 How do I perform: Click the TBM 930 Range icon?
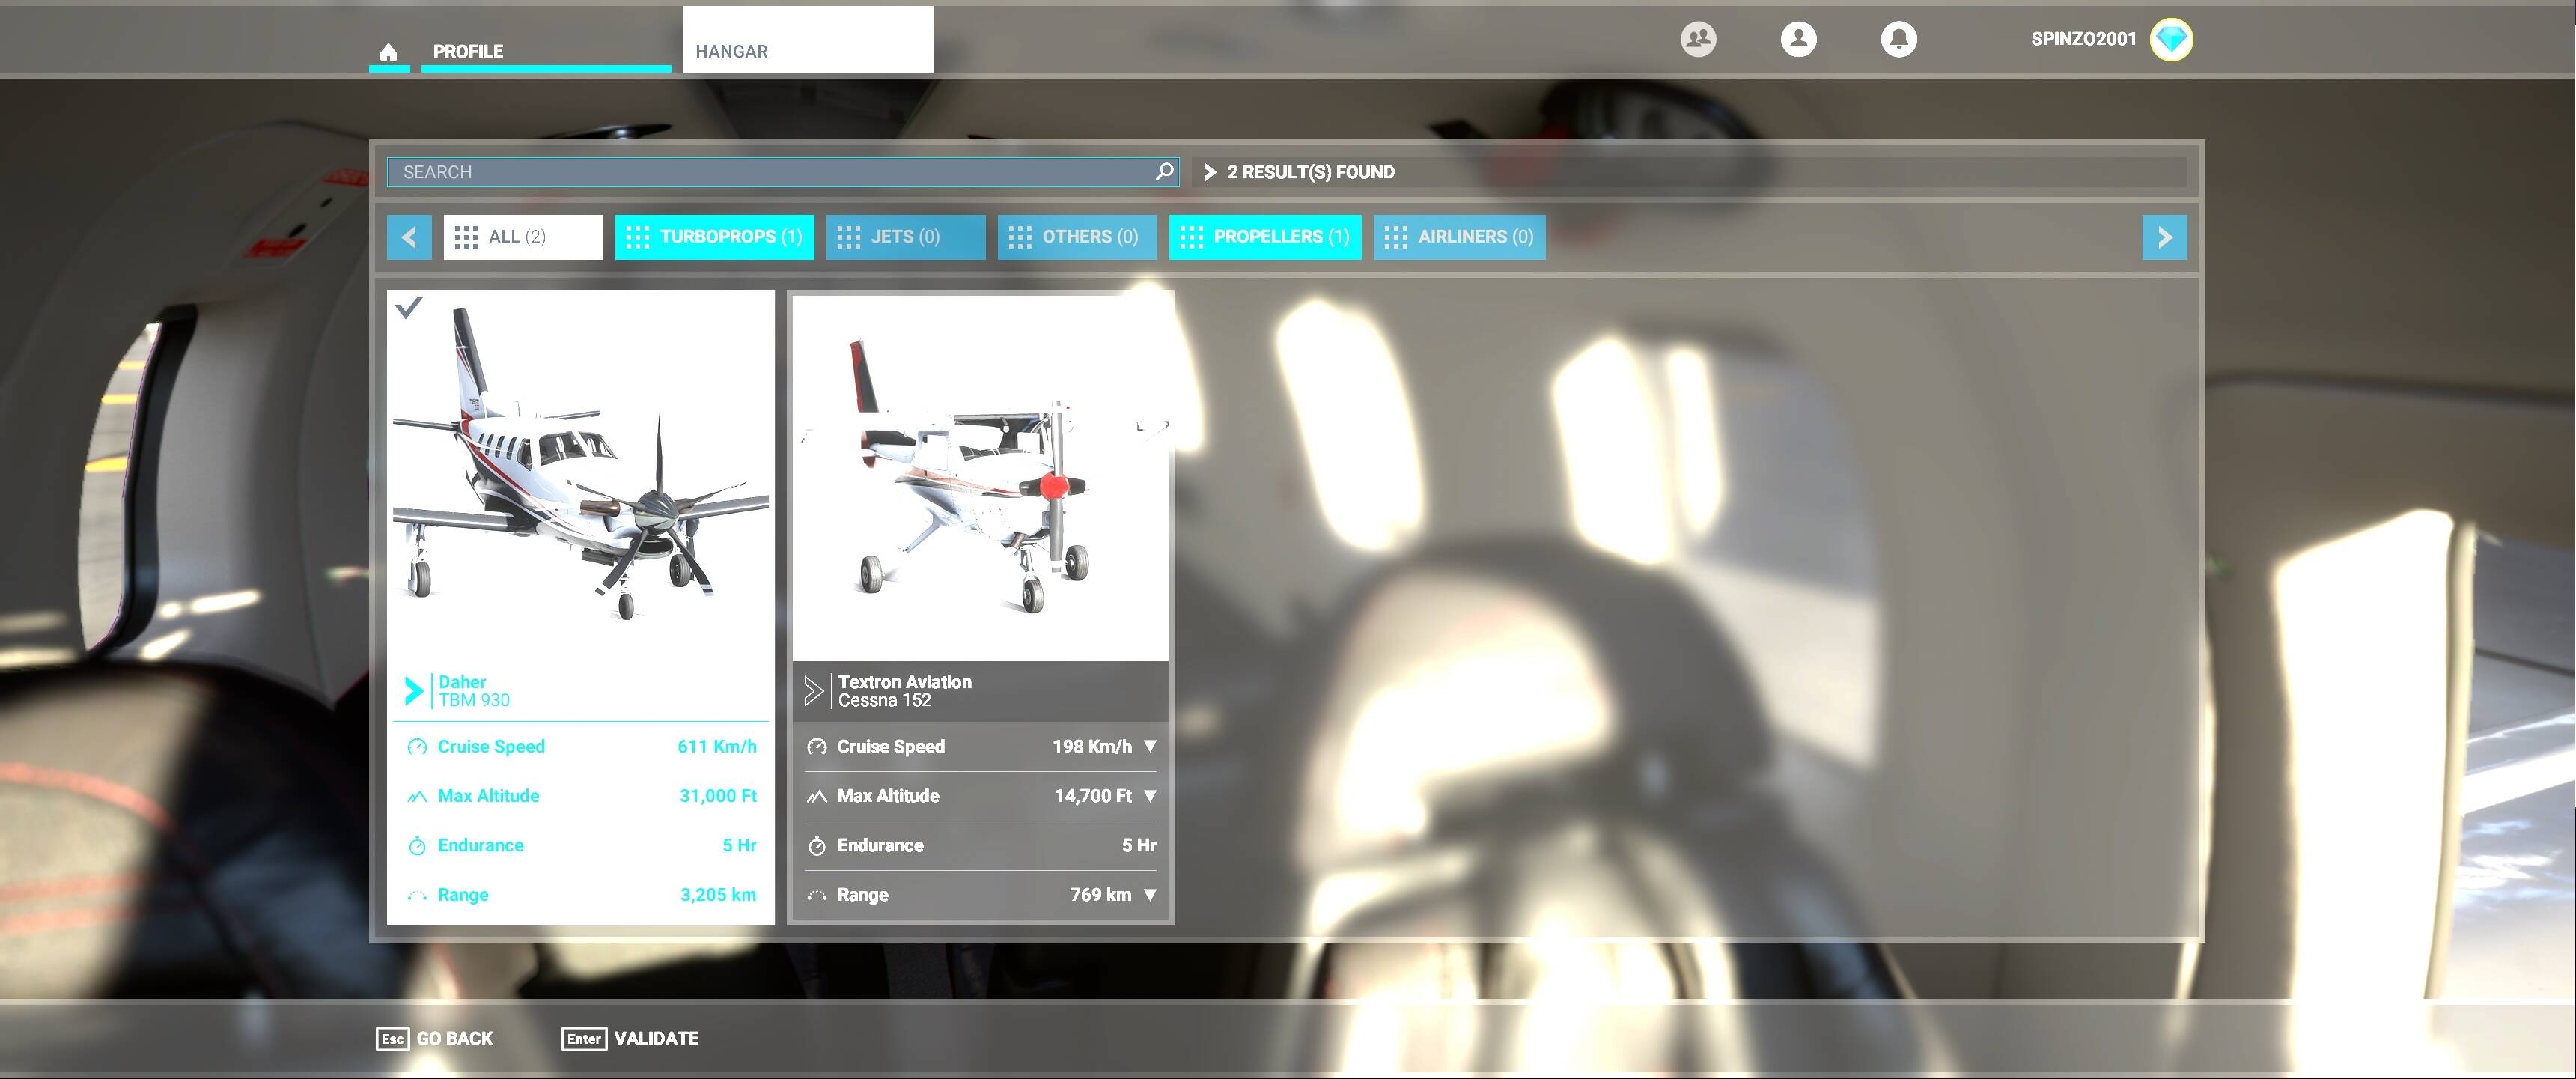(417, 895)
